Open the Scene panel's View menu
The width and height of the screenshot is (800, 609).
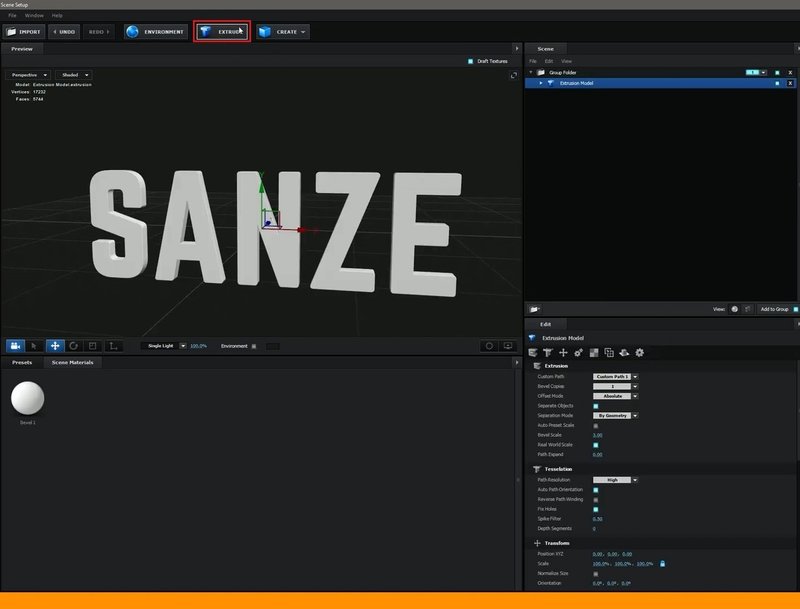(x=566, y=61)
